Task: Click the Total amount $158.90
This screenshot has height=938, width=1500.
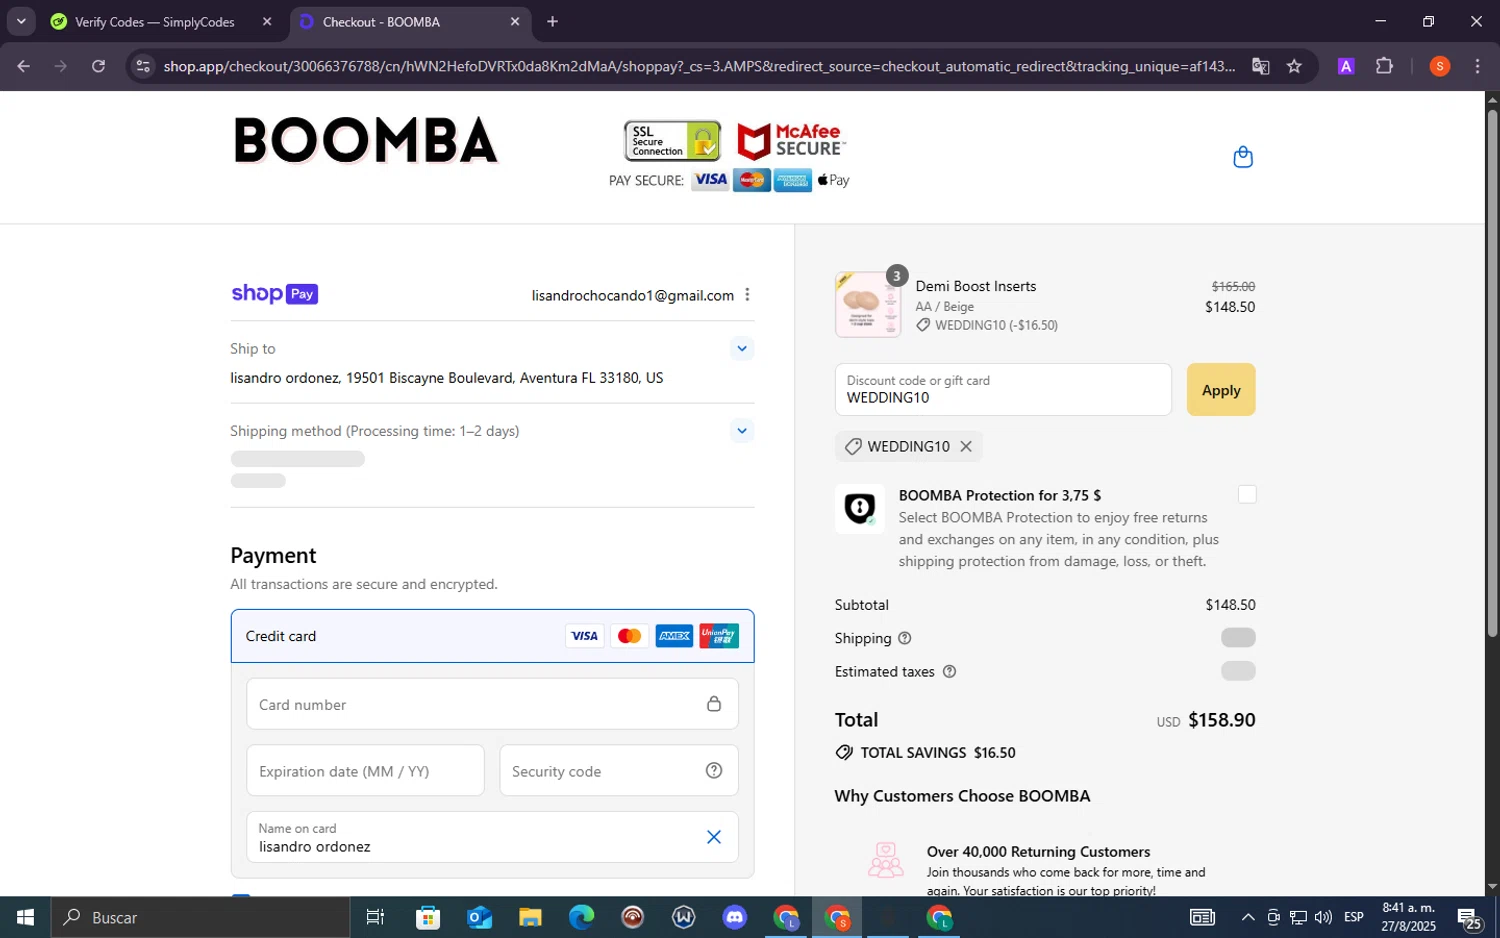Action: point(1221,720)
